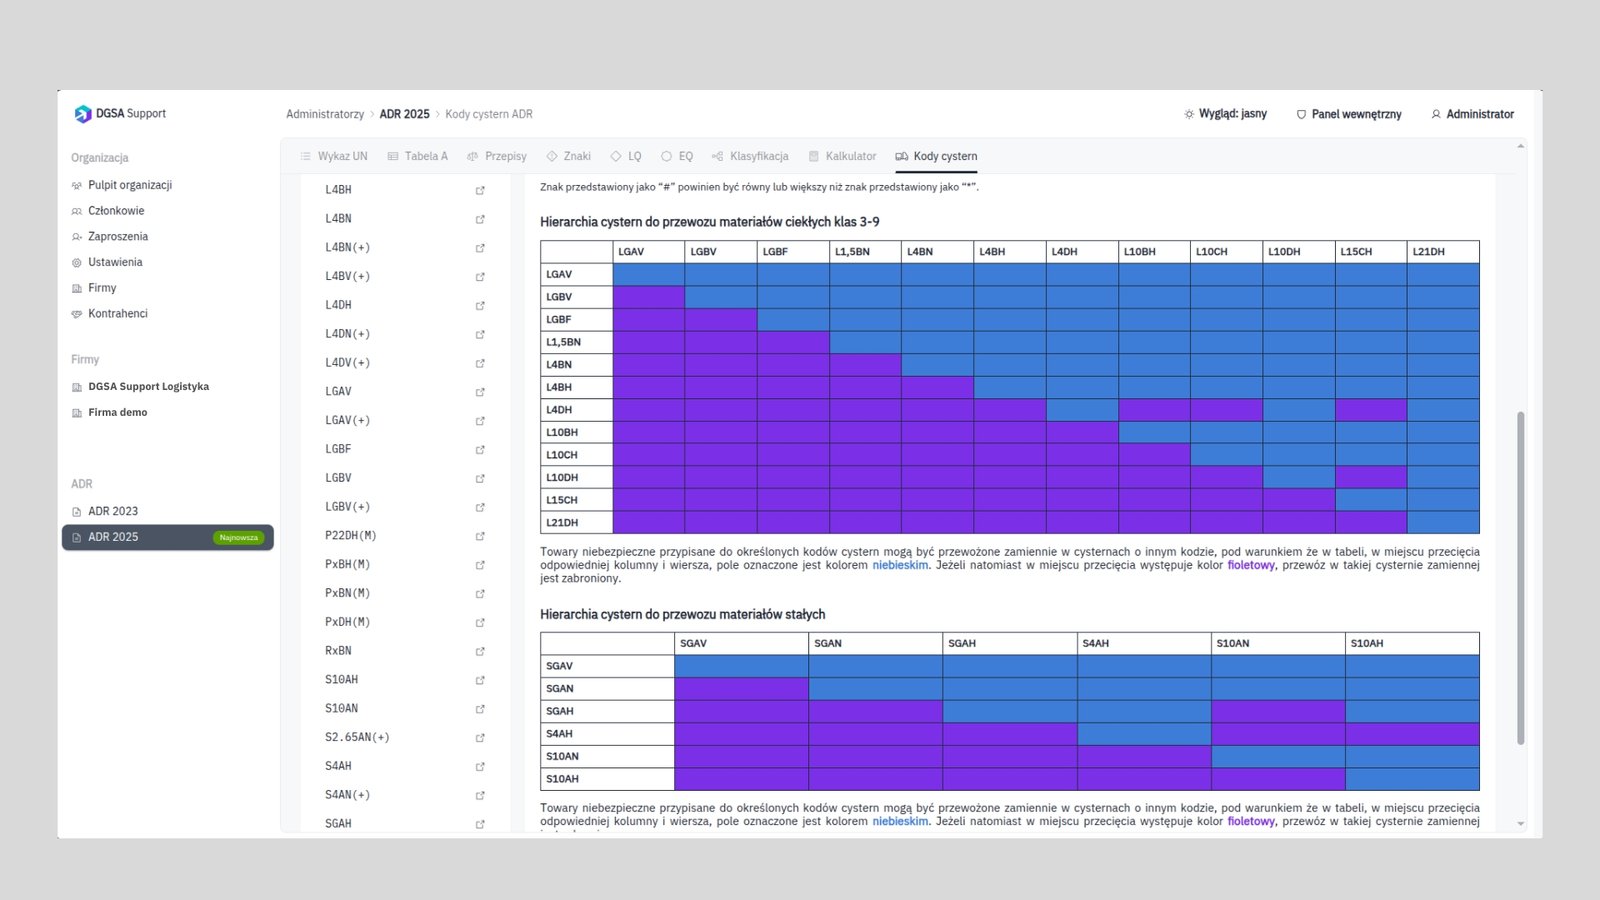Toggle the Wygląd: jasny theme switch
The image size is (1600, 900).
(x=1225, y=114)
